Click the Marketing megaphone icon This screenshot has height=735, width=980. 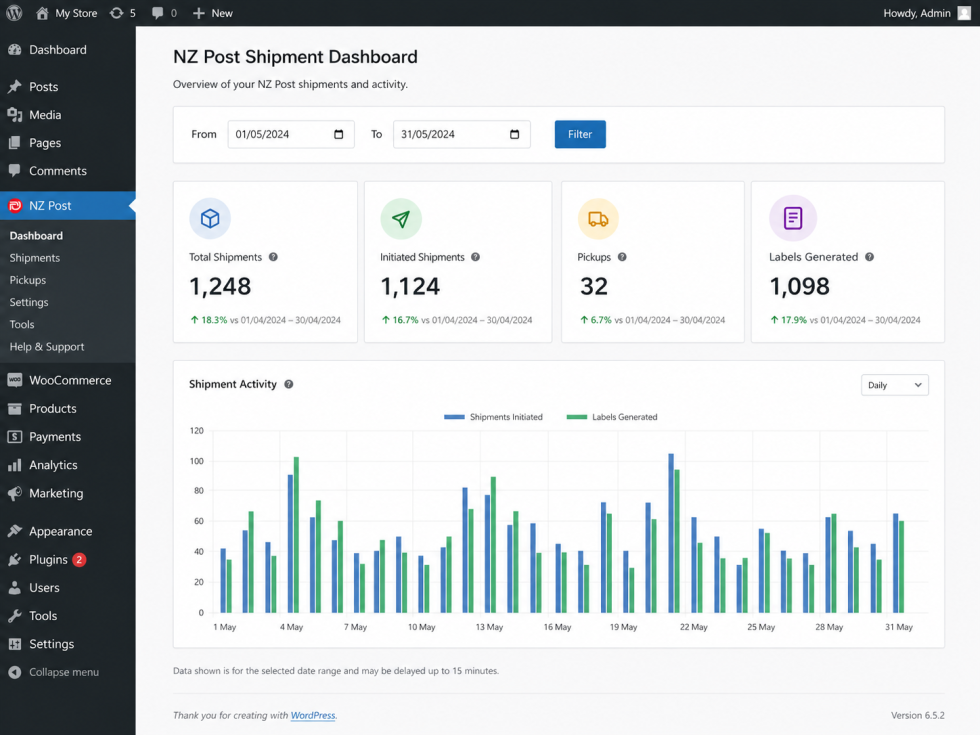15,493
